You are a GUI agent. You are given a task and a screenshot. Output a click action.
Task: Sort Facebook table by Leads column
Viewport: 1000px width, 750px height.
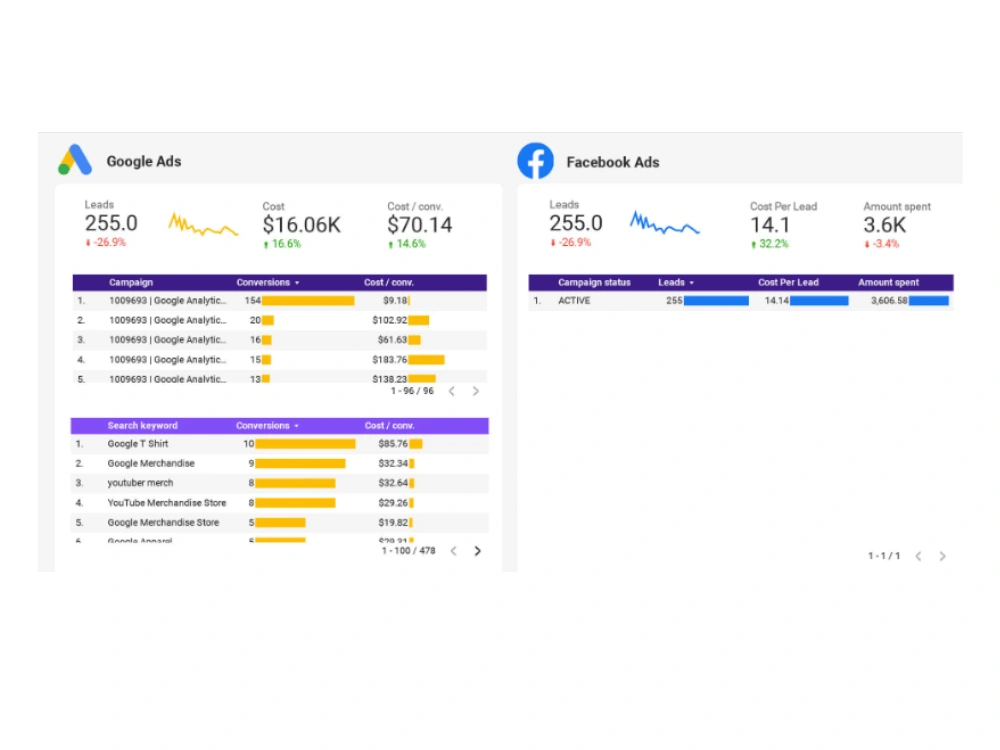676,283
